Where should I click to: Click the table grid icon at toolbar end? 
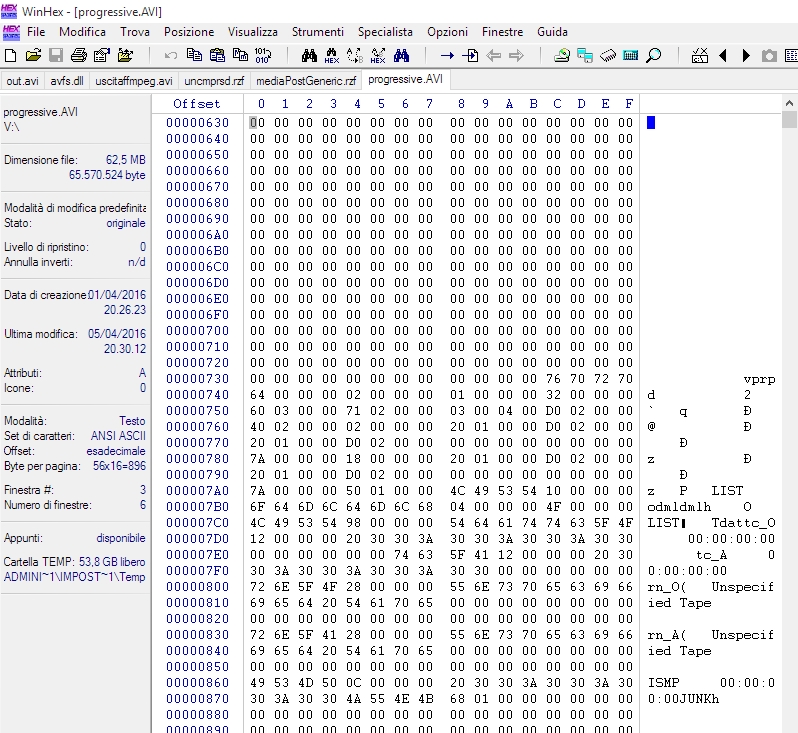click(792, 55)
